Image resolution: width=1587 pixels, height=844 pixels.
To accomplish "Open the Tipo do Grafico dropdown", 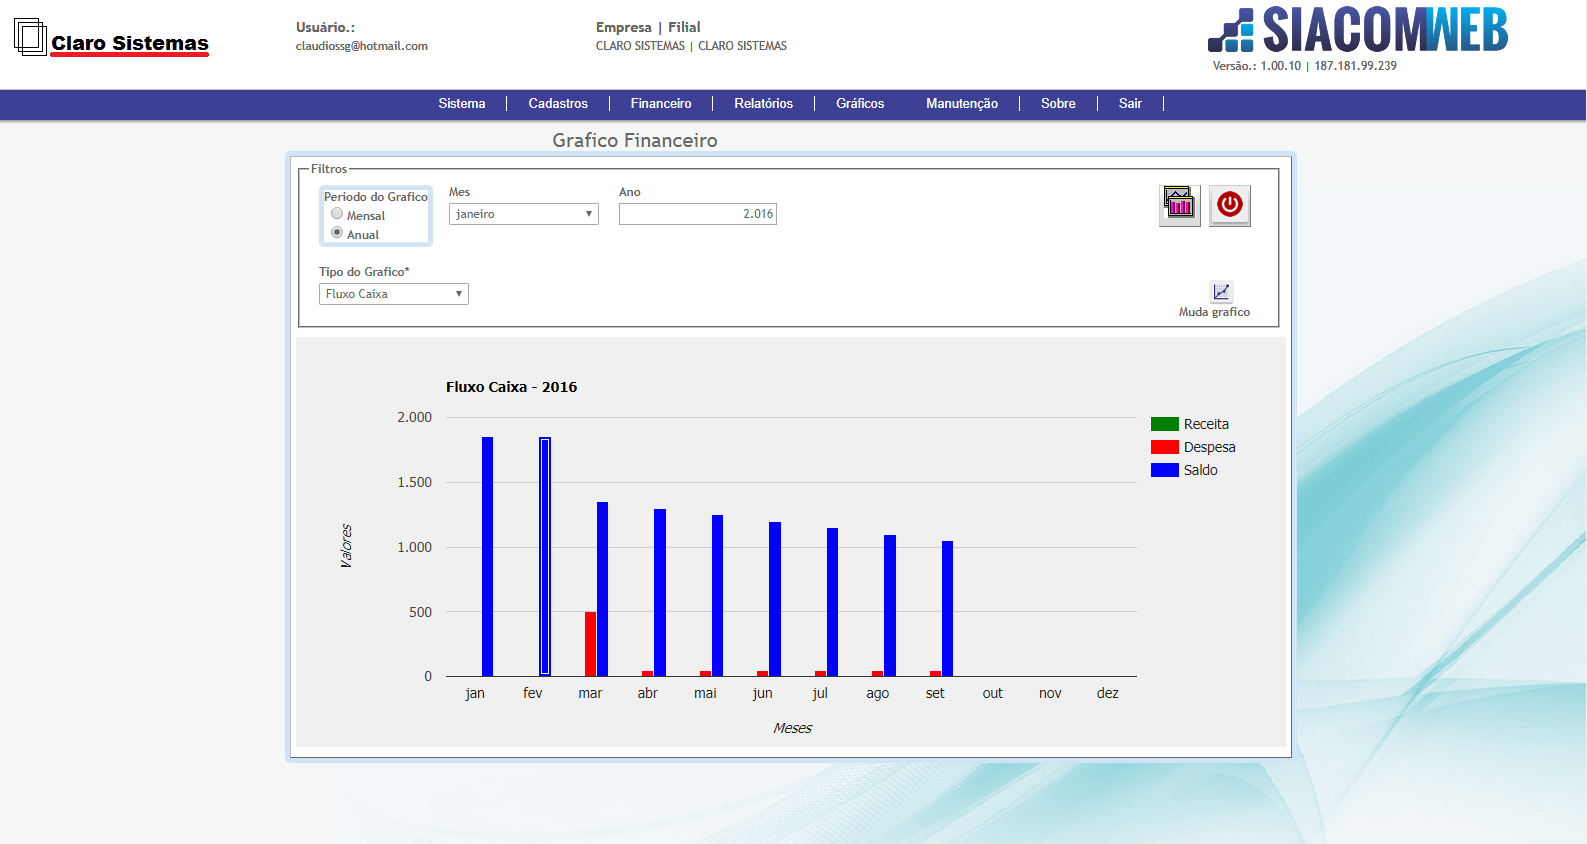I will [x=394, y=294].
